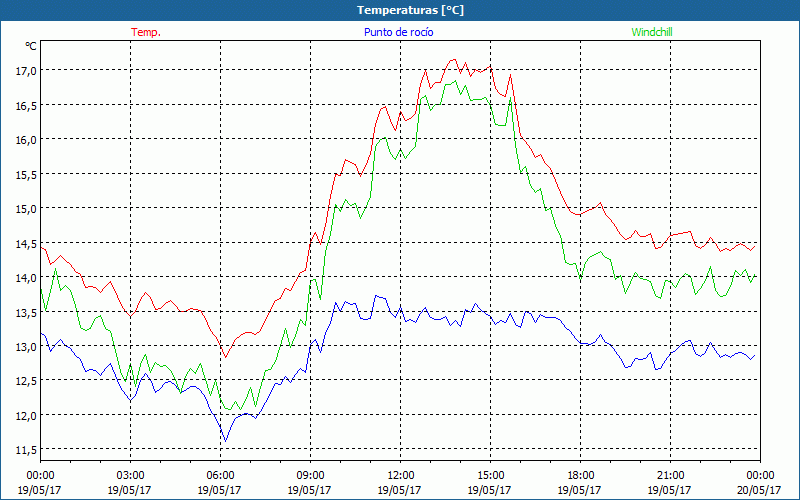
Task: Select the red 'Temp.' legend label
Action: coord(146,32)
